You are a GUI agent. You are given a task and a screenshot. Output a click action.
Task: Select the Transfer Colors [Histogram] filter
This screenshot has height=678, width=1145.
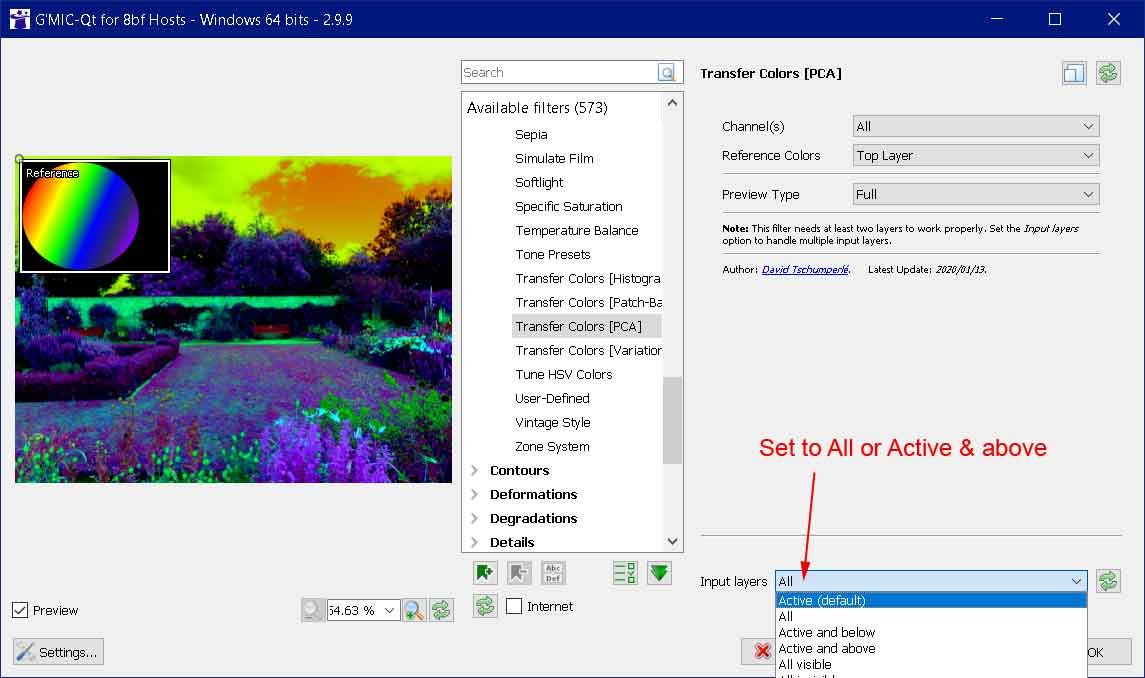click(588, 278)
